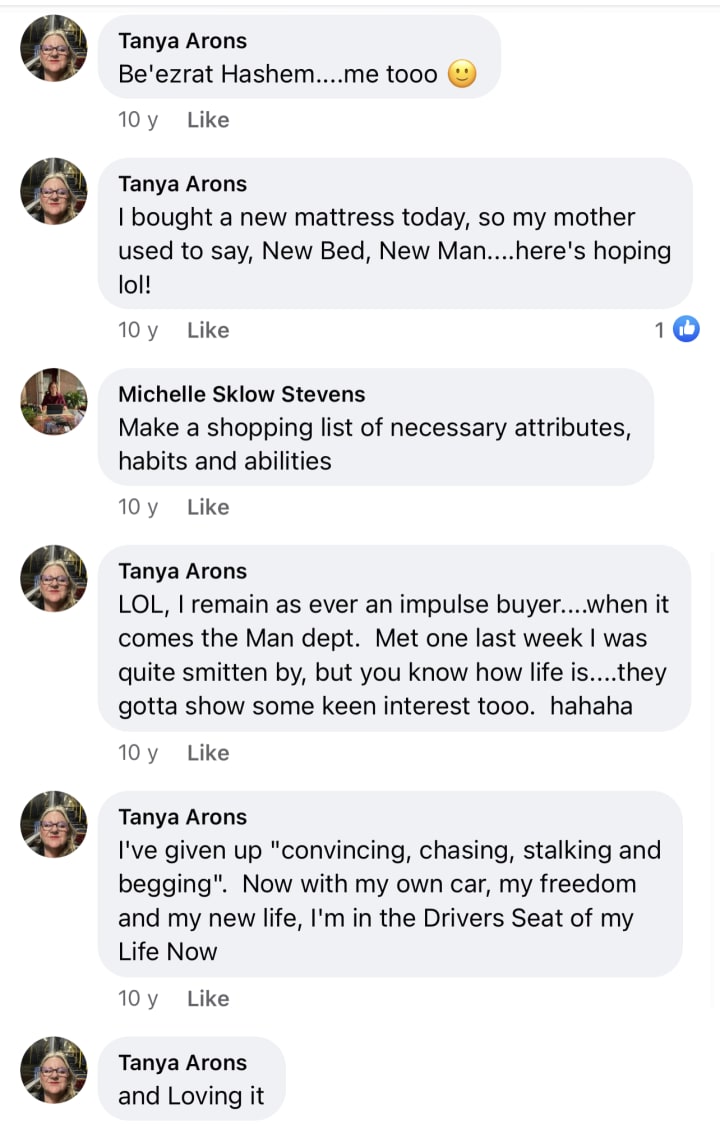
Task: Click the smiley emoji in the first comment
Action: pyautogui.click(x=461, y=75)
